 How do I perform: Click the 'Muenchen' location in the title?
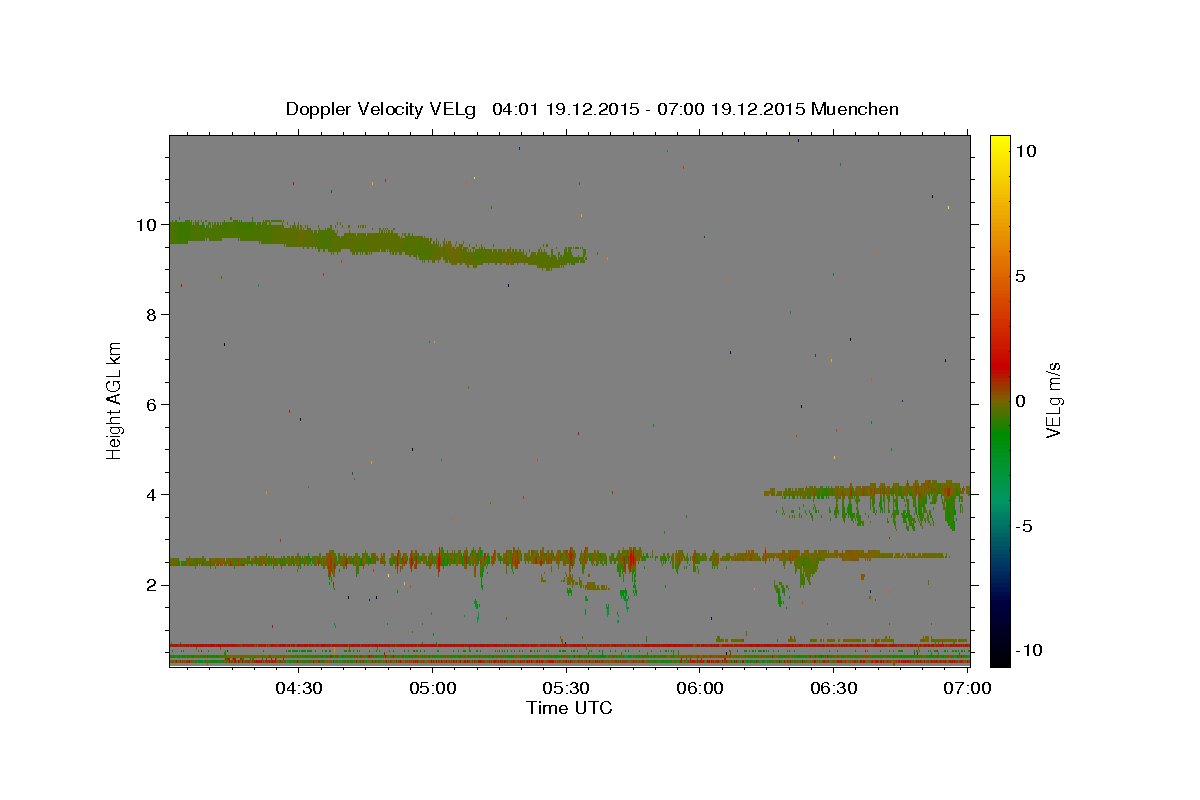click(855, 109)
